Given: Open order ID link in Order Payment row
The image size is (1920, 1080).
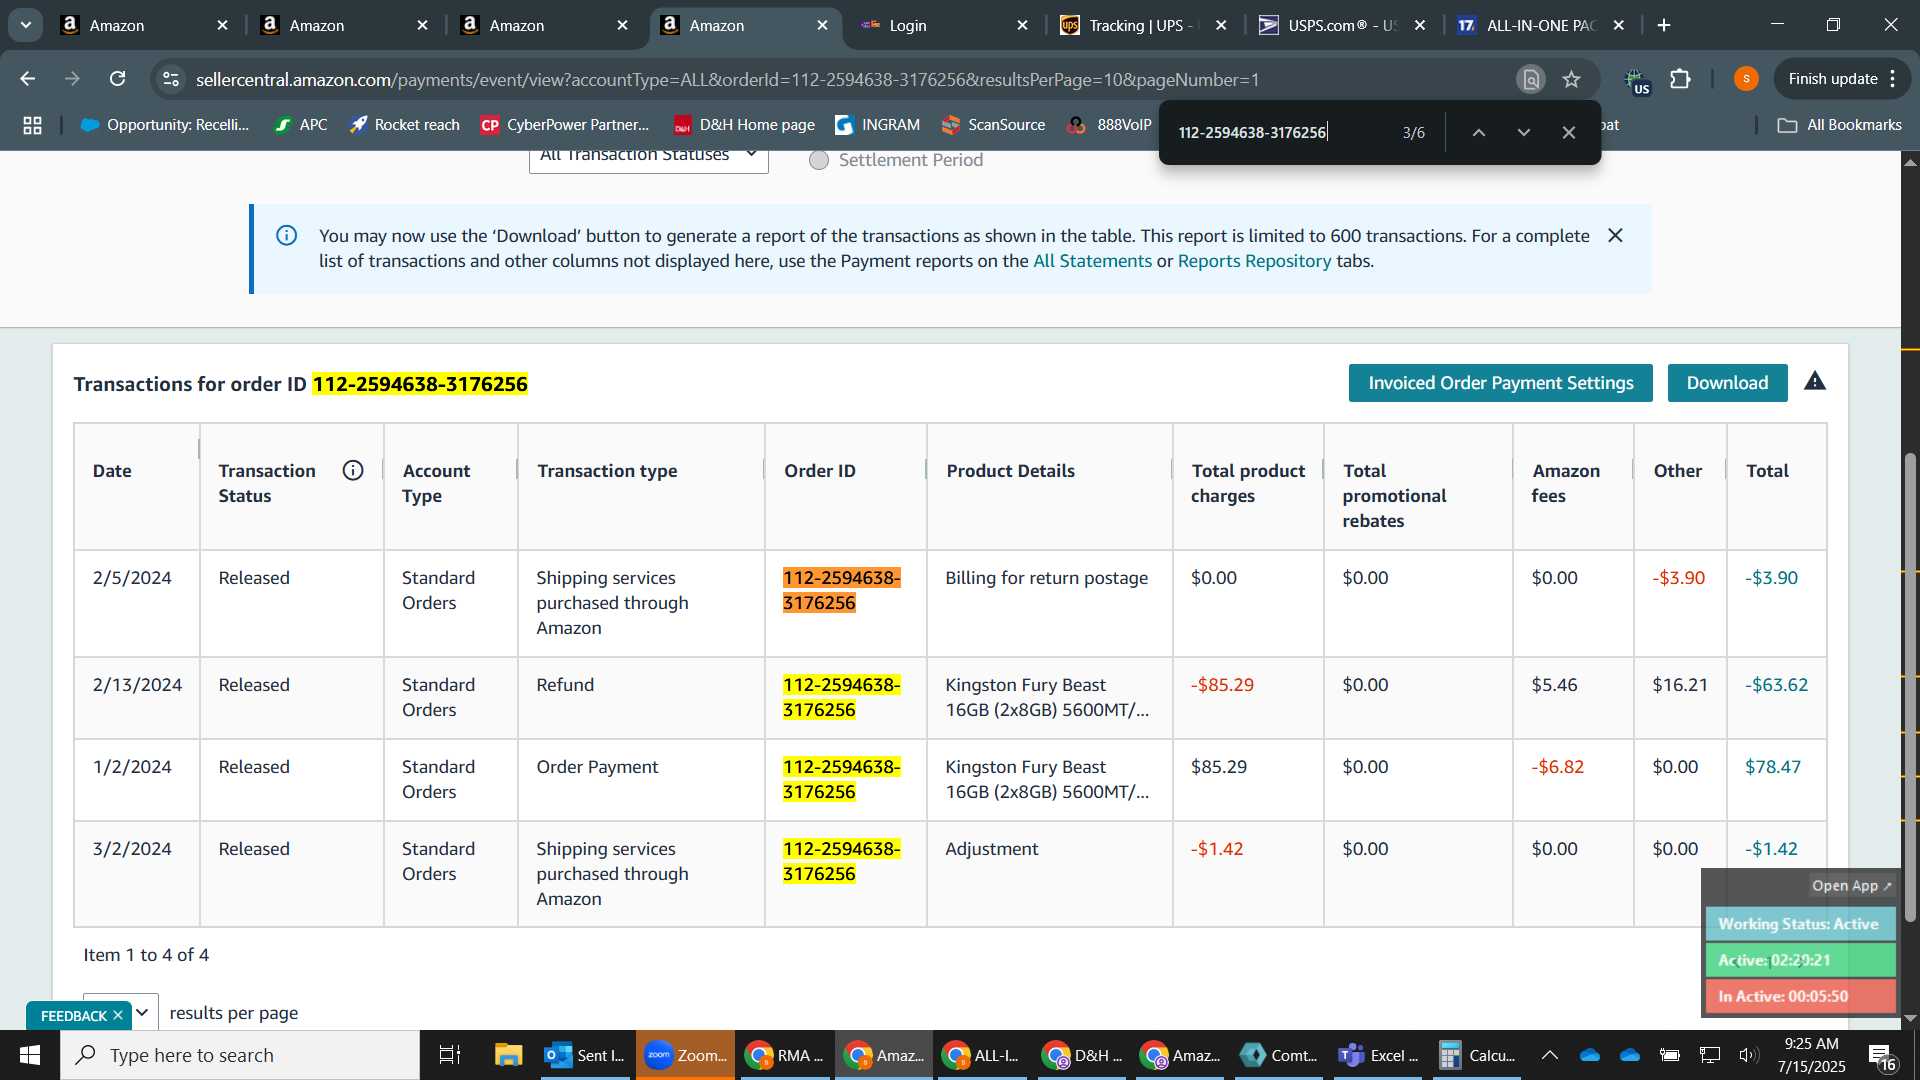Looking at the screenshot, I should coord(841,780).
